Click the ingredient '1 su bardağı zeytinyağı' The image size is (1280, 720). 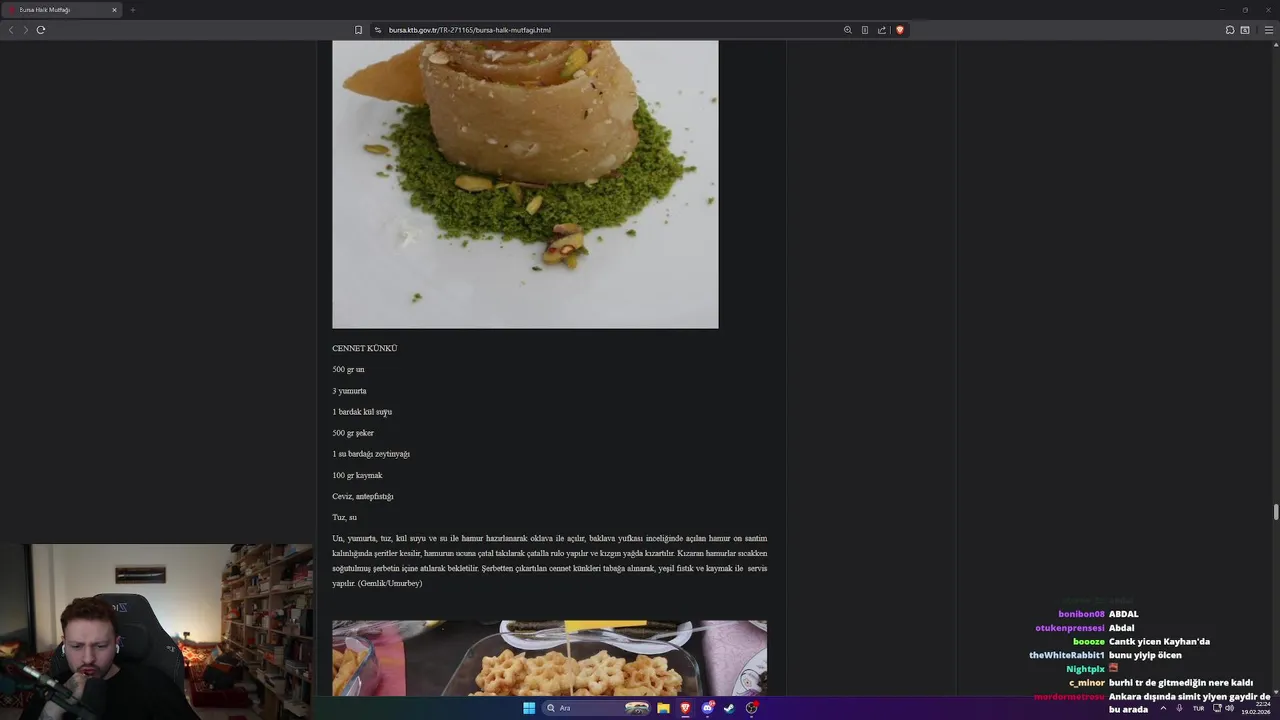coord(371,454)
